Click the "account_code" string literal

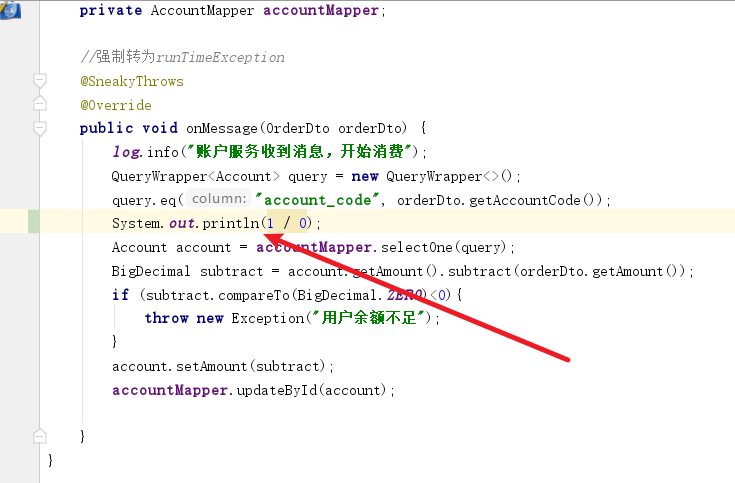(317, 199)
